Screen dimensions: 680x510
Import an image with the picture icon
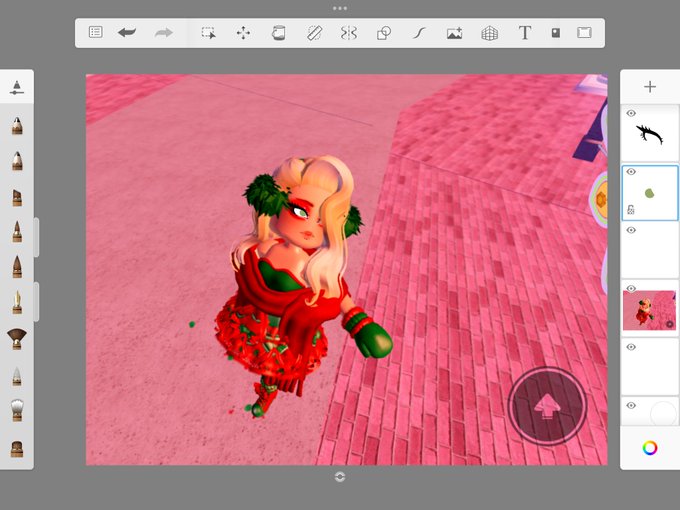(454, 33)
